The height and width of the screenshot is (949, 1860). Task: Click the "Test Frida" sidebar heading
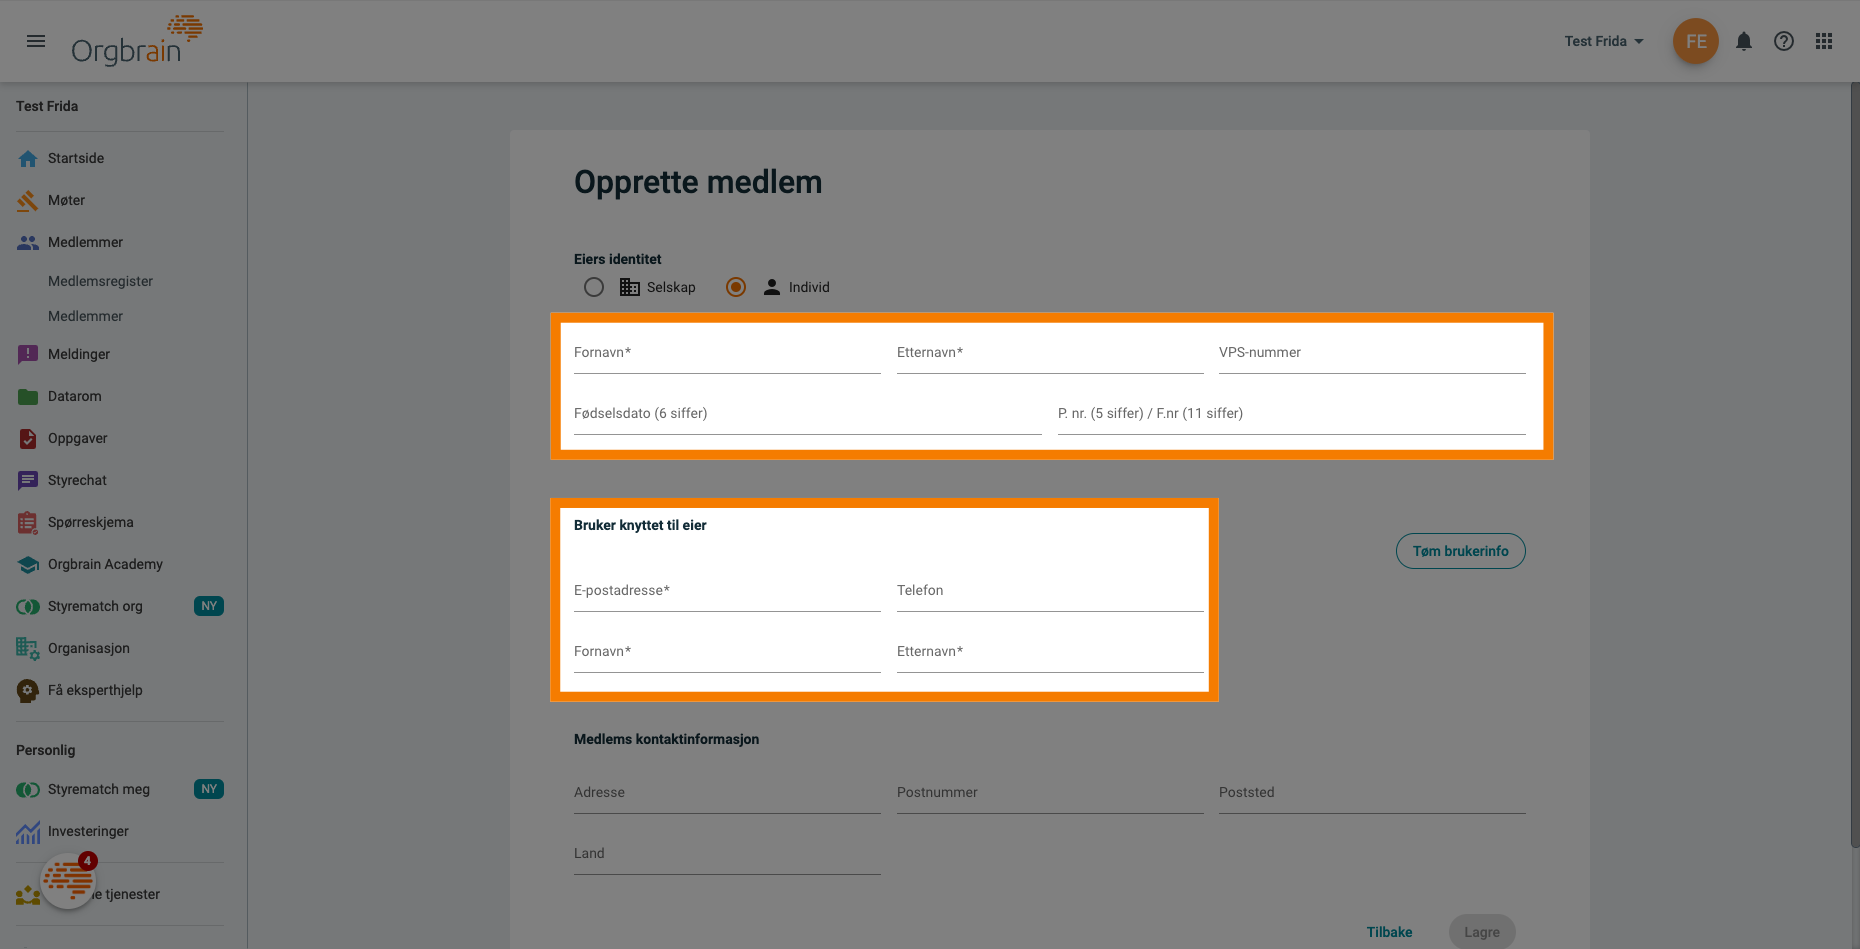[47, 106]
